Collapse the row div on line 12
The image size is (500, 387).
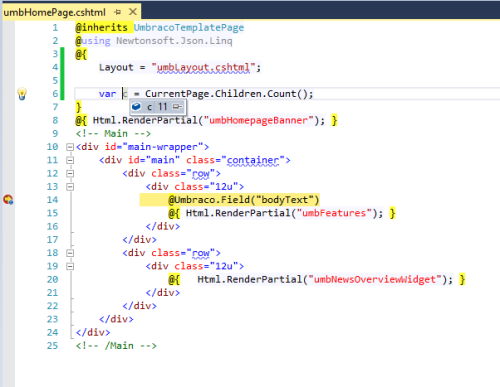pyautogui.click(x=70, y=173)
